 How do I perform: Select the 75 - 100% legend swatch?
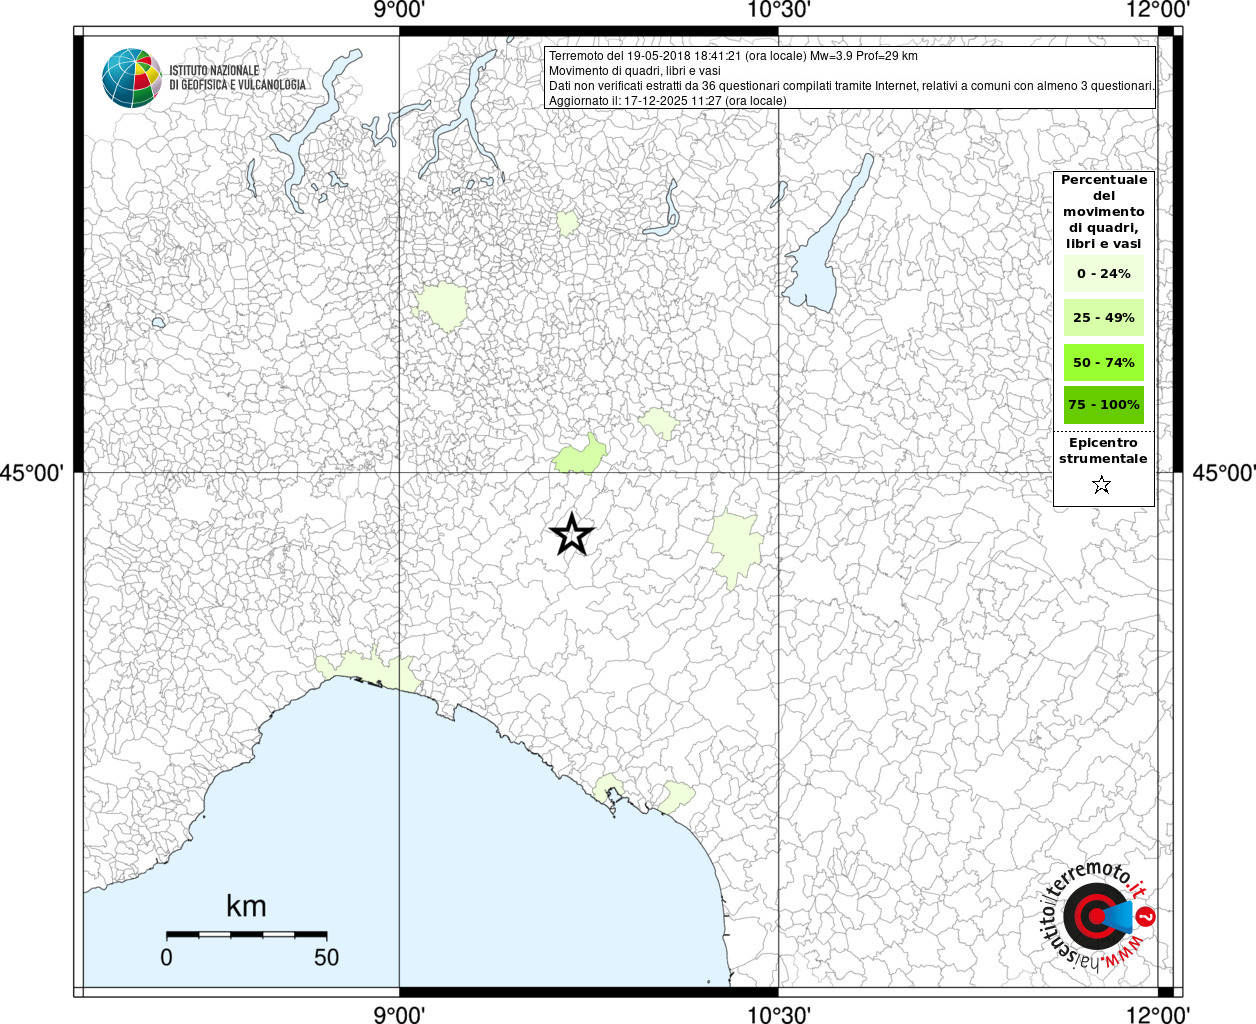[1104, 405]
